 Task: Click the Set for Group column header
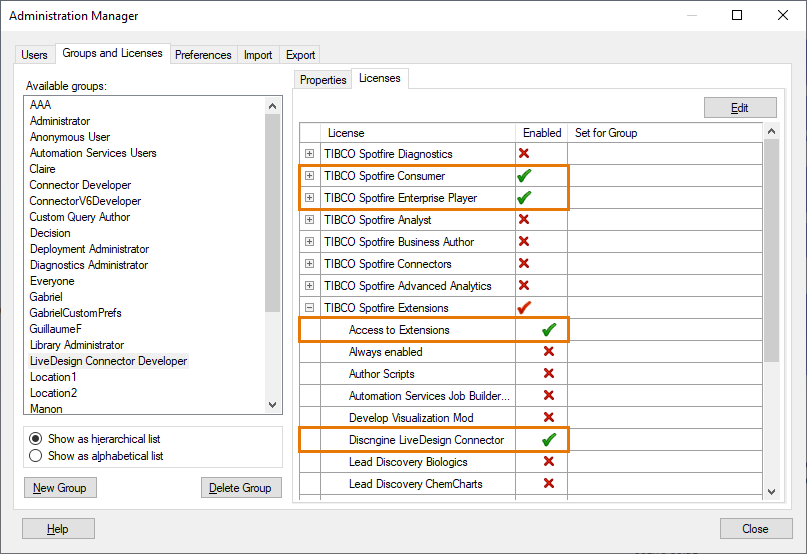[665, 133]
